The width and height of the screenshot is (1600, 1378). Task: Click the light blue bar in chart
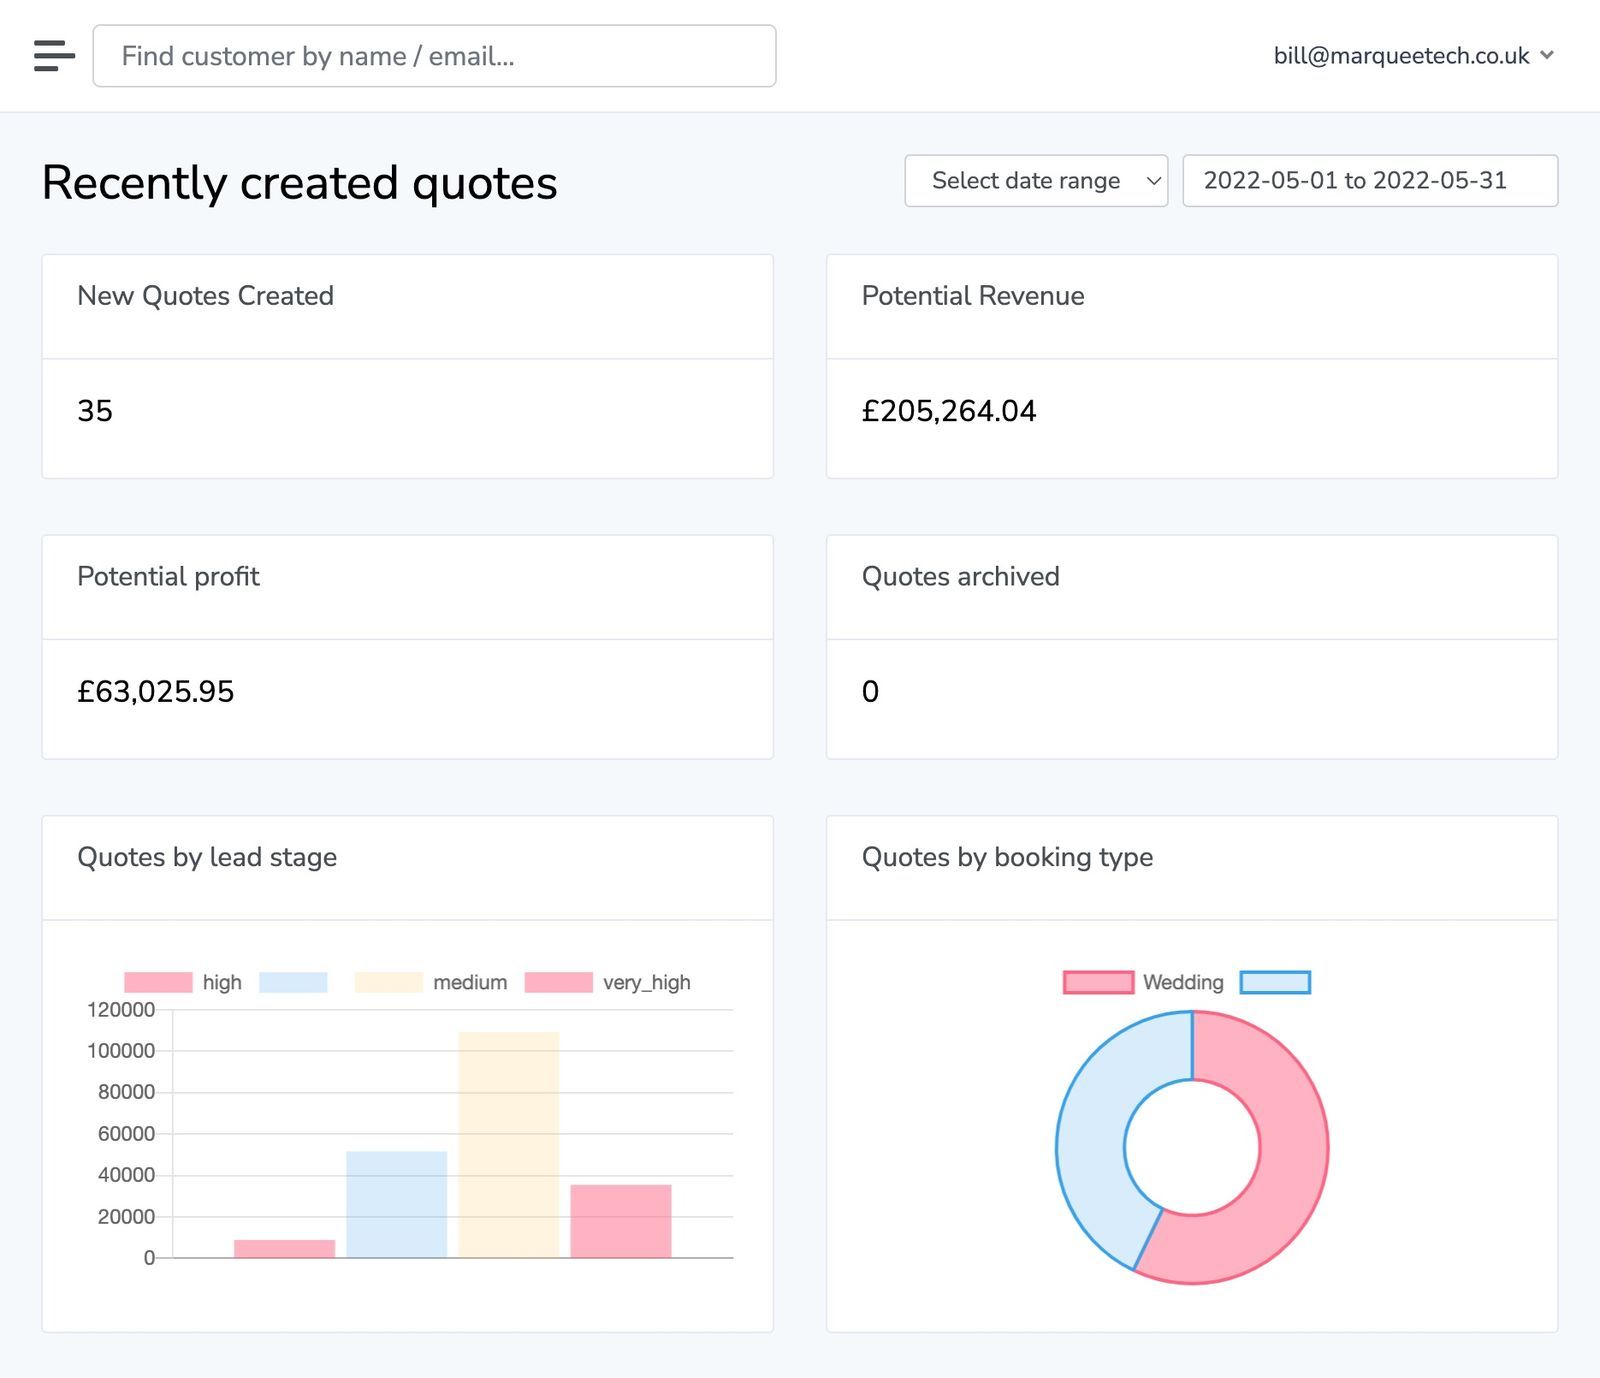coord(397,1204)
